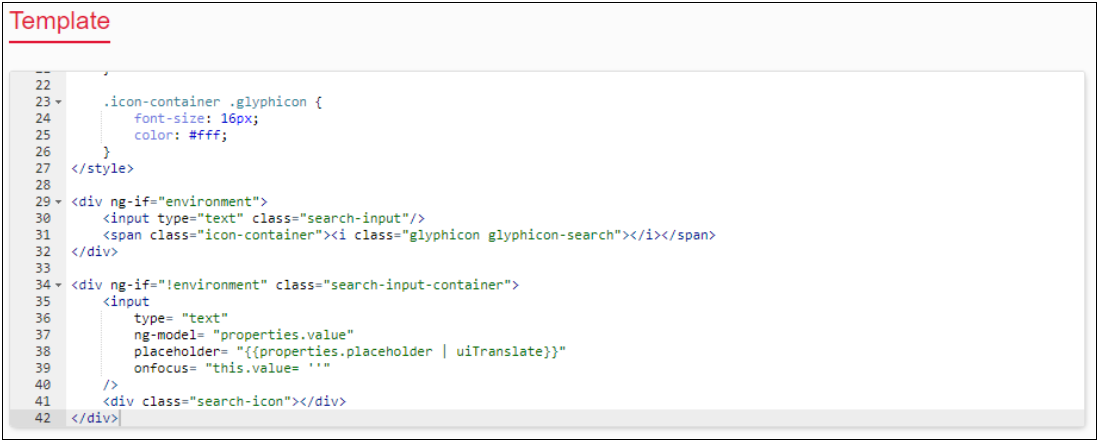
Task: Click line number 42 in gutter
Action: [x=43, y=418]
